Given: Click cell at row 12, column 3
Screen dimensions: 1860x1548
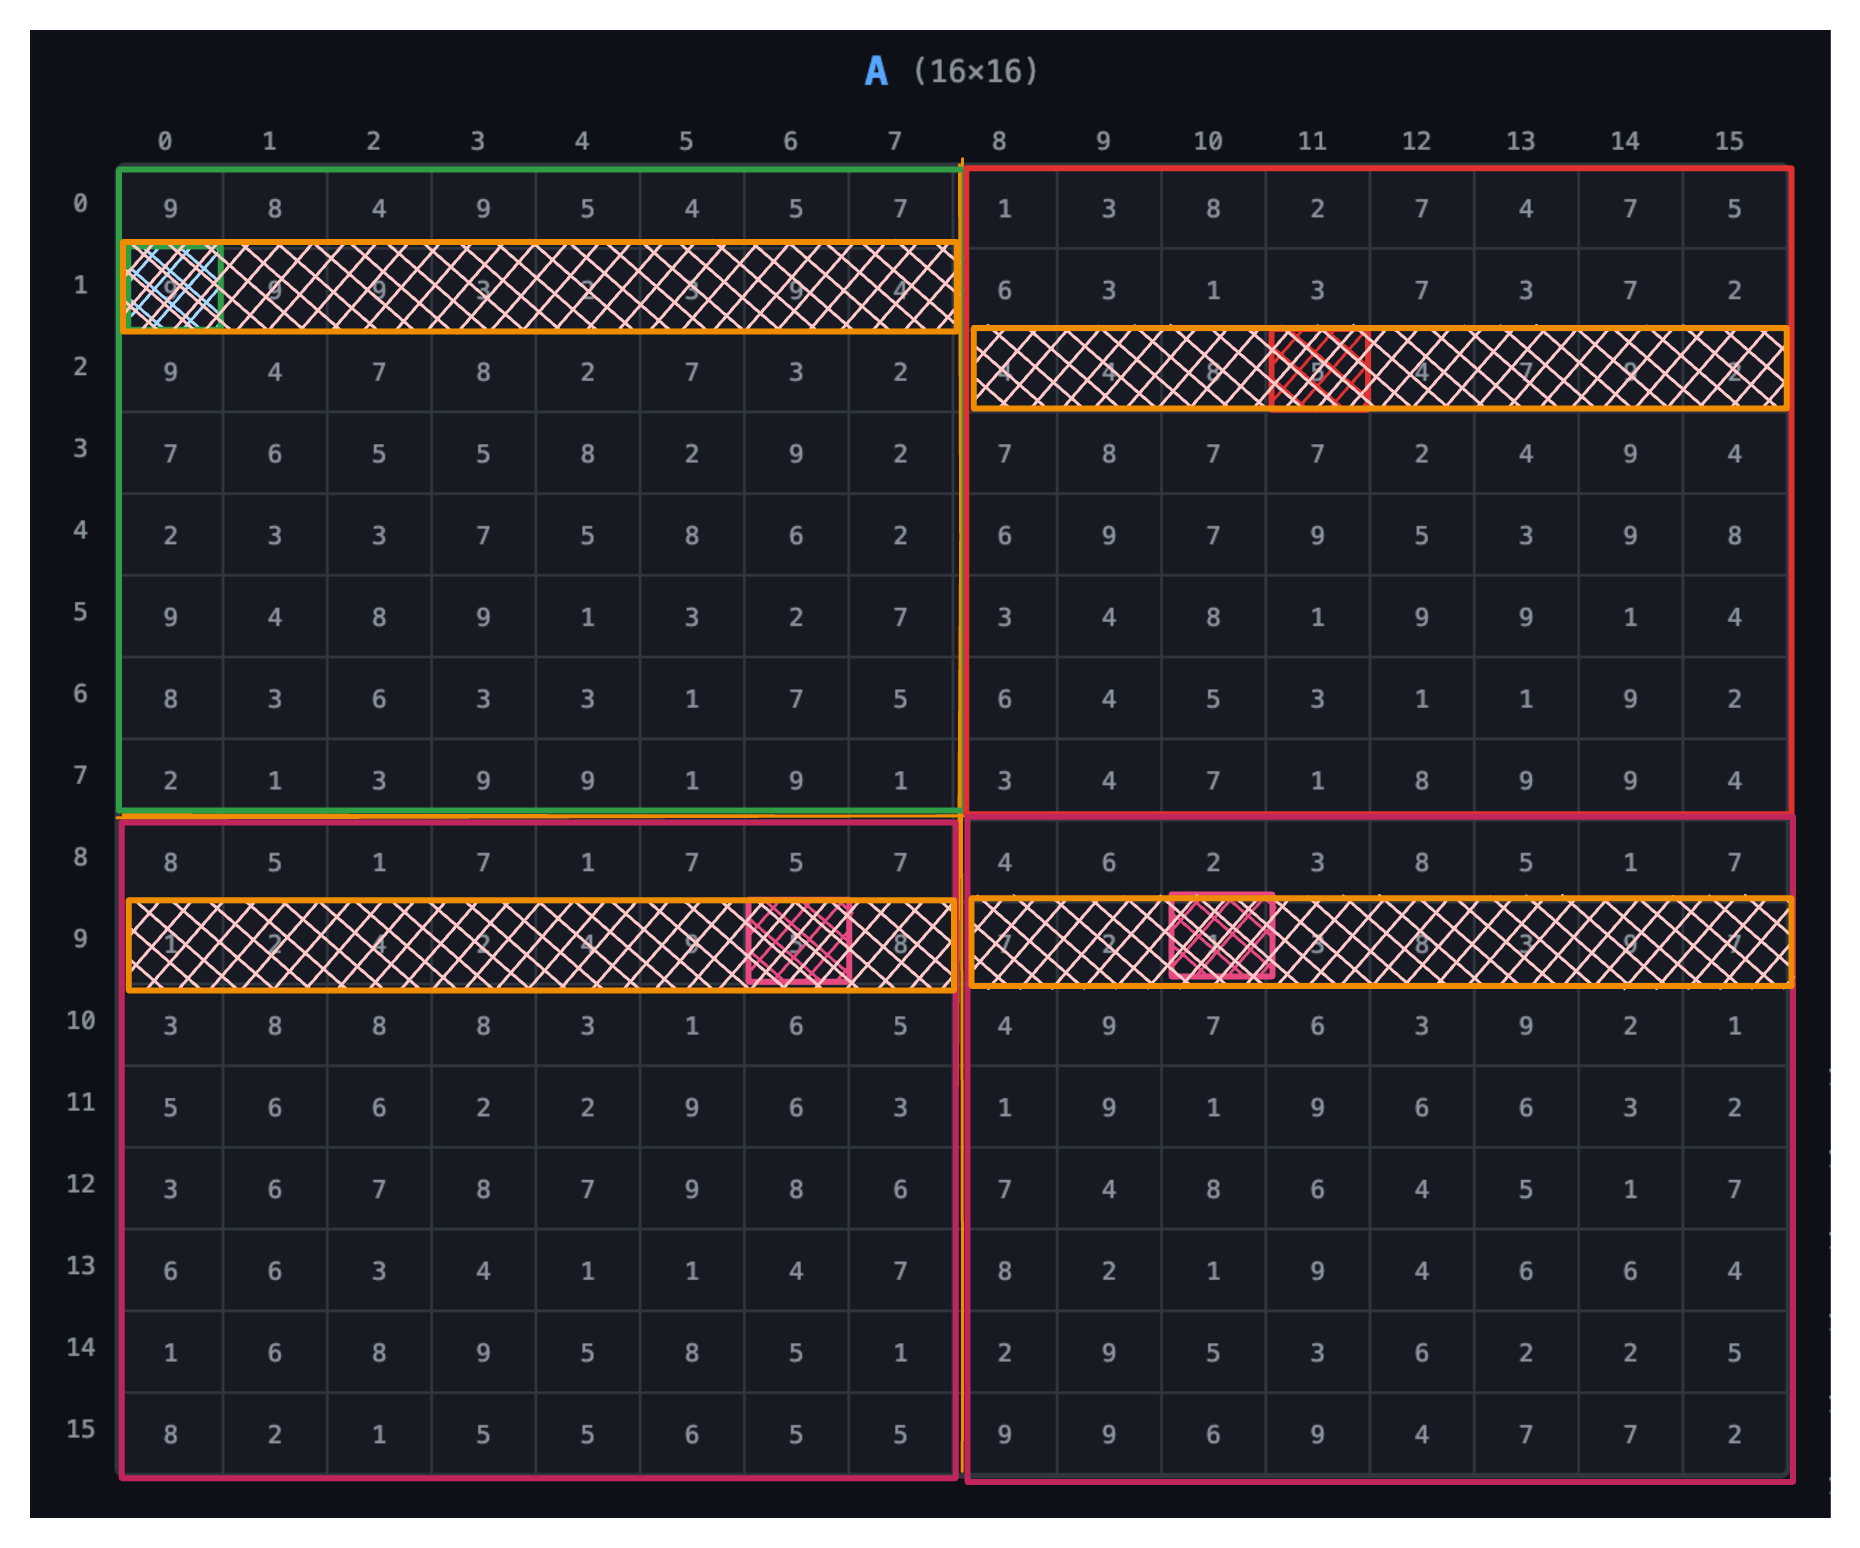Looking at the screenshot, I should click(483, 1189).
